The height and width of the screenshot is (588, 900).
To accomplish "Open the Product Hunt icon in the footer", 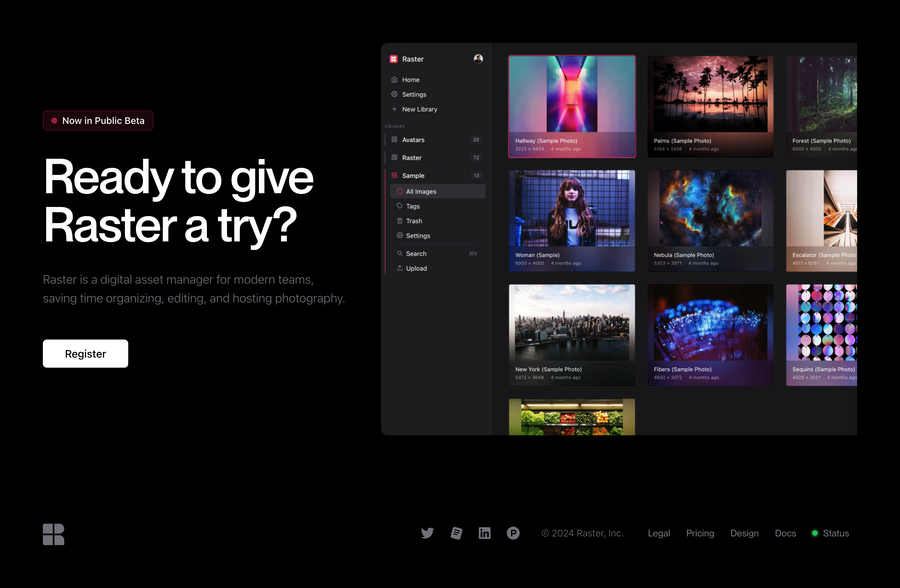I will click(513, 533).
